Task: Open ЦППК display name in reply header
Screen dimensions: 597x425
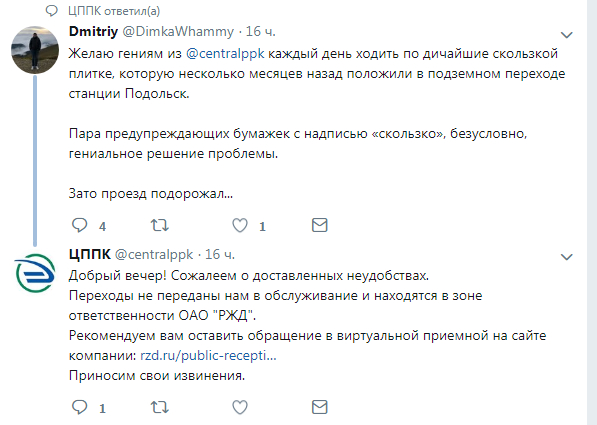Action: [x=90, y=254]
